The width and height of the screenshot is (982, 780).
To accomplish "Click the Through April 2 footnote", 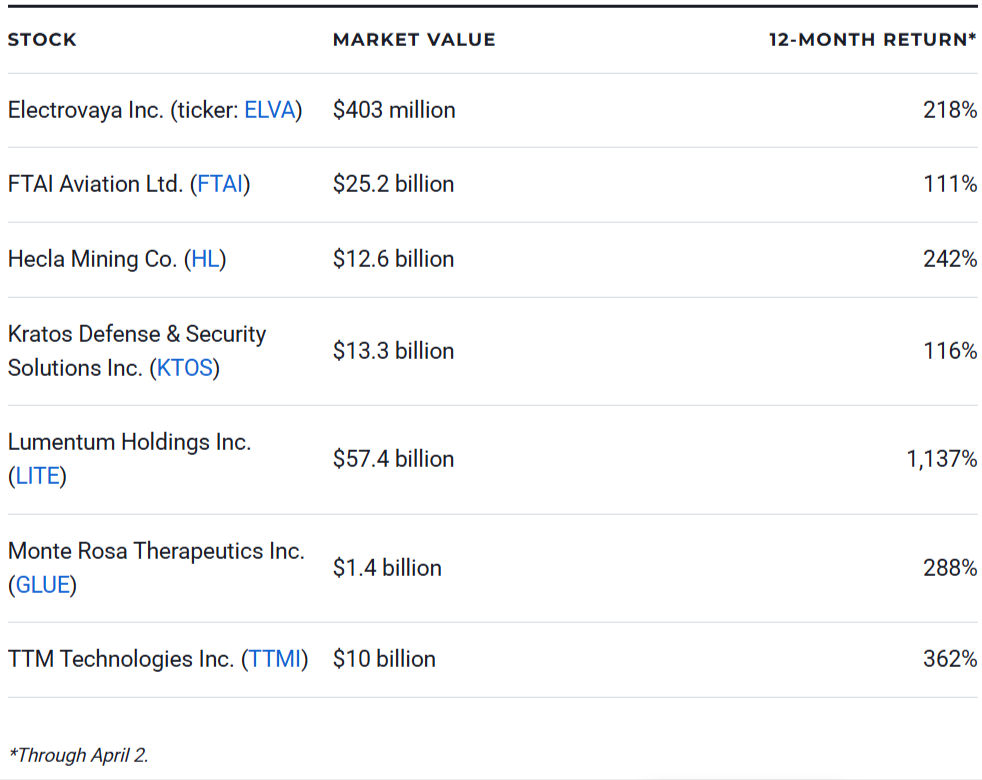I will tap(76, 755).
